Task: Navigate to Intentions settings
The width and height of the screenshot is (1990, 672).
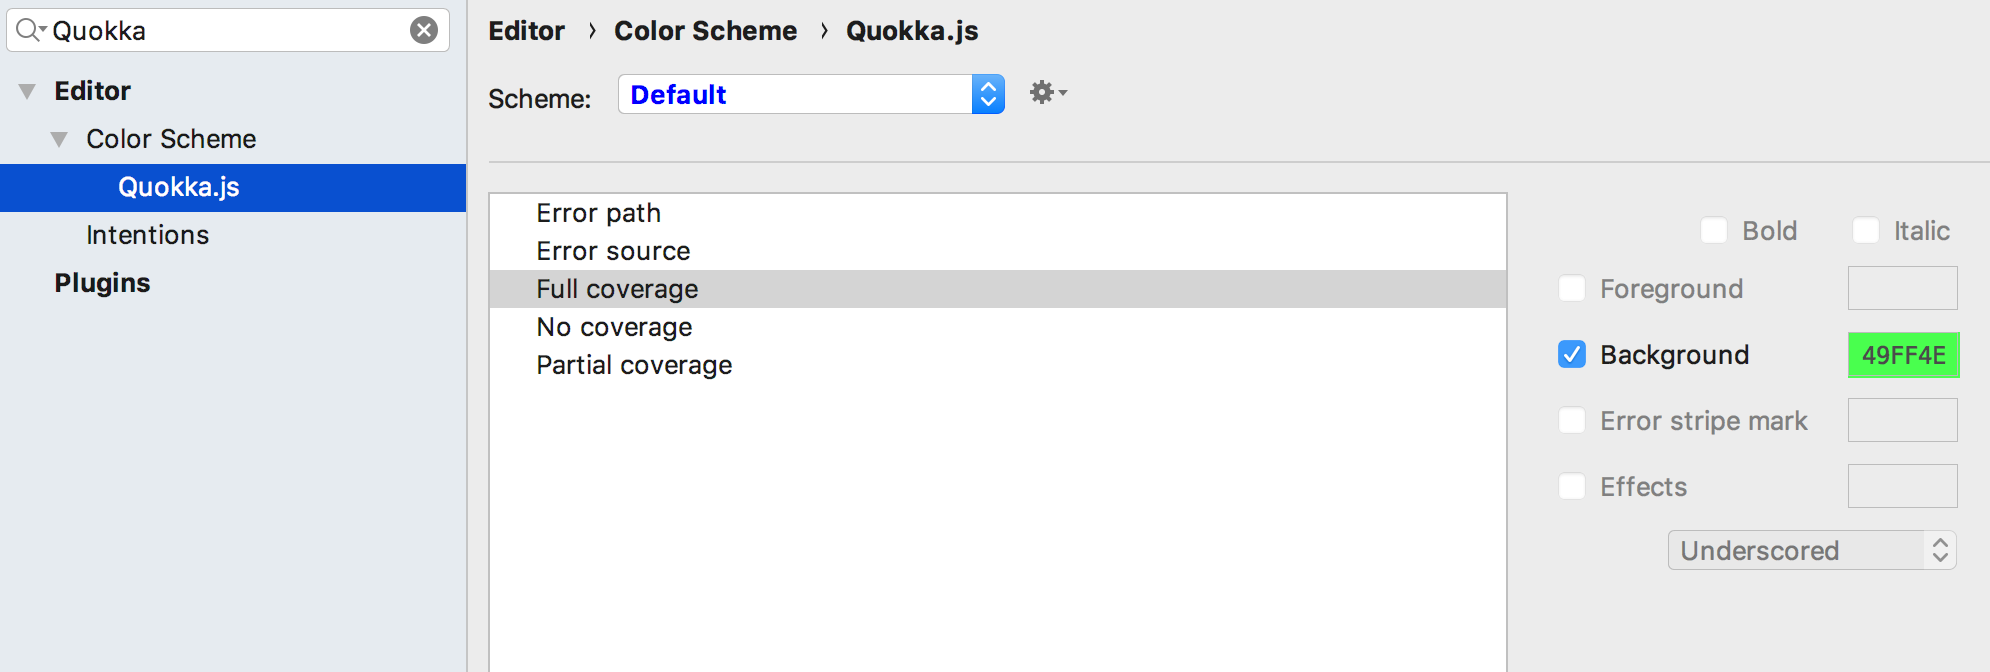Action: coord(147,234)
